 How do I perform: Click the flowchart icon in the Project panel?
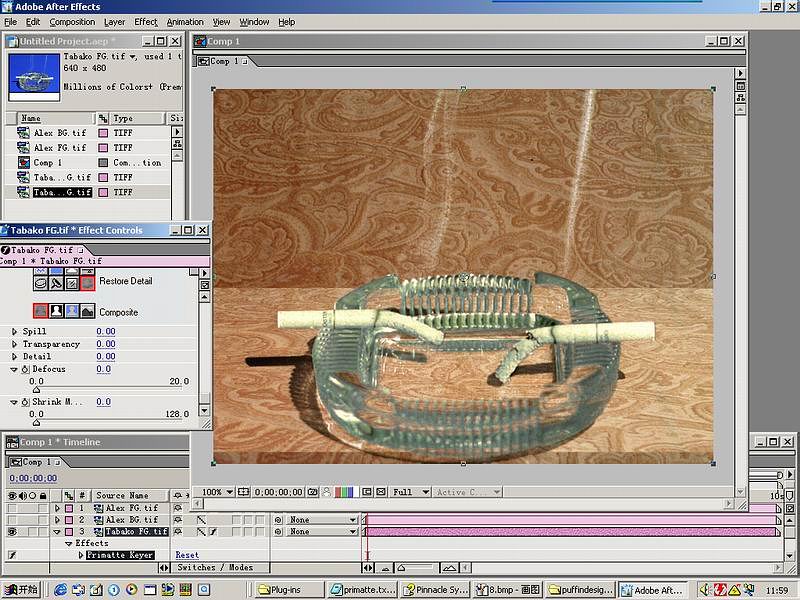point(177,144)
